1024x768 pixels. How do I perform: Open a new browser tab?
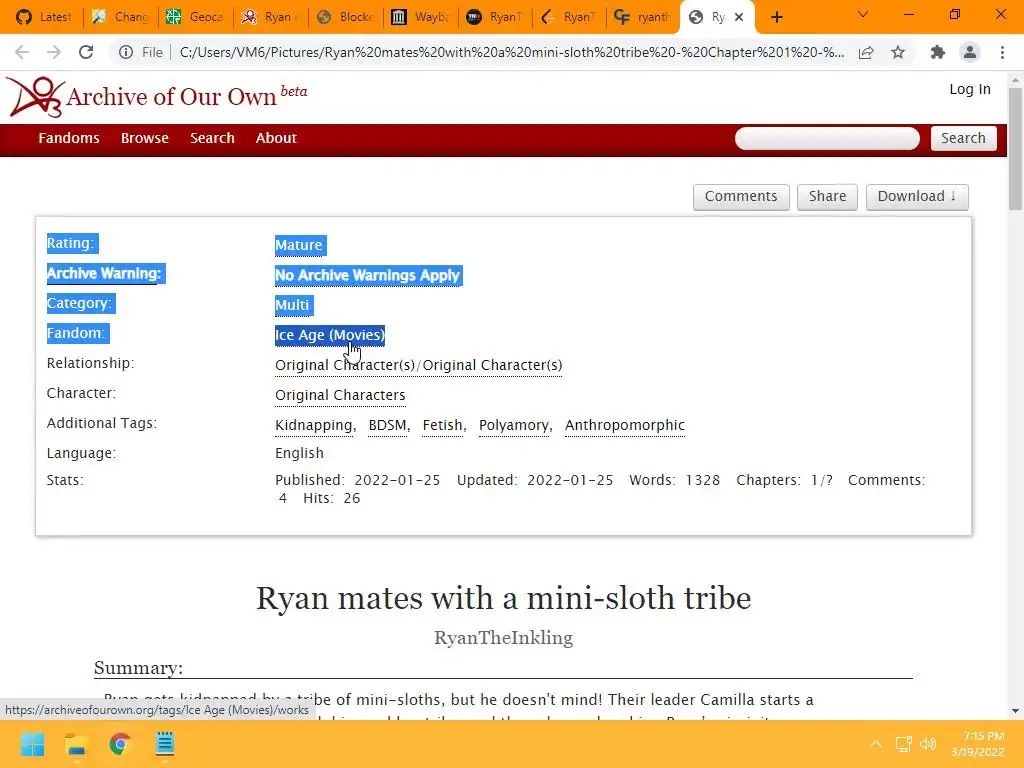[776, 17]
